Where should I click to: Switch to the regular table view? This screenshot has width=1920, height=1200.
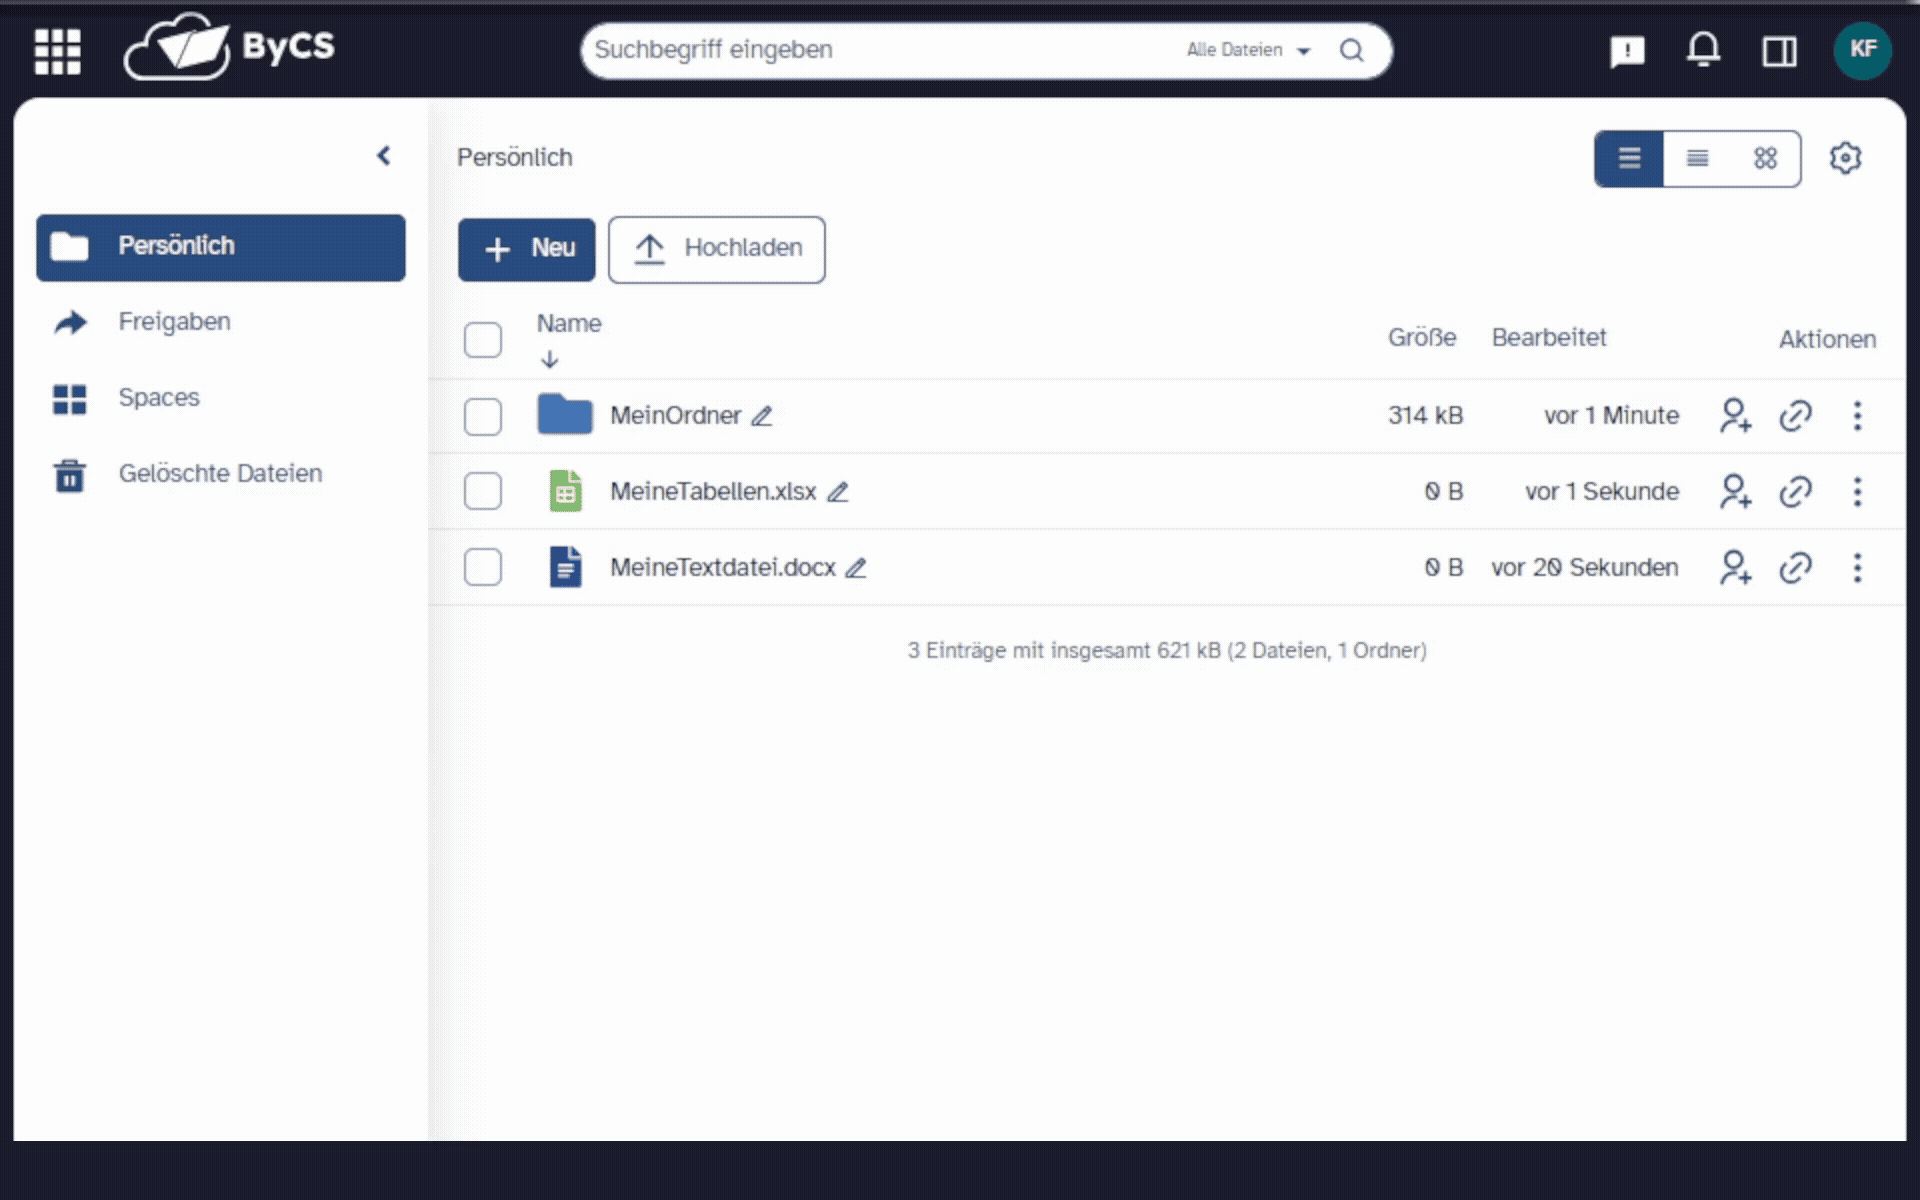coord(1629,158)
